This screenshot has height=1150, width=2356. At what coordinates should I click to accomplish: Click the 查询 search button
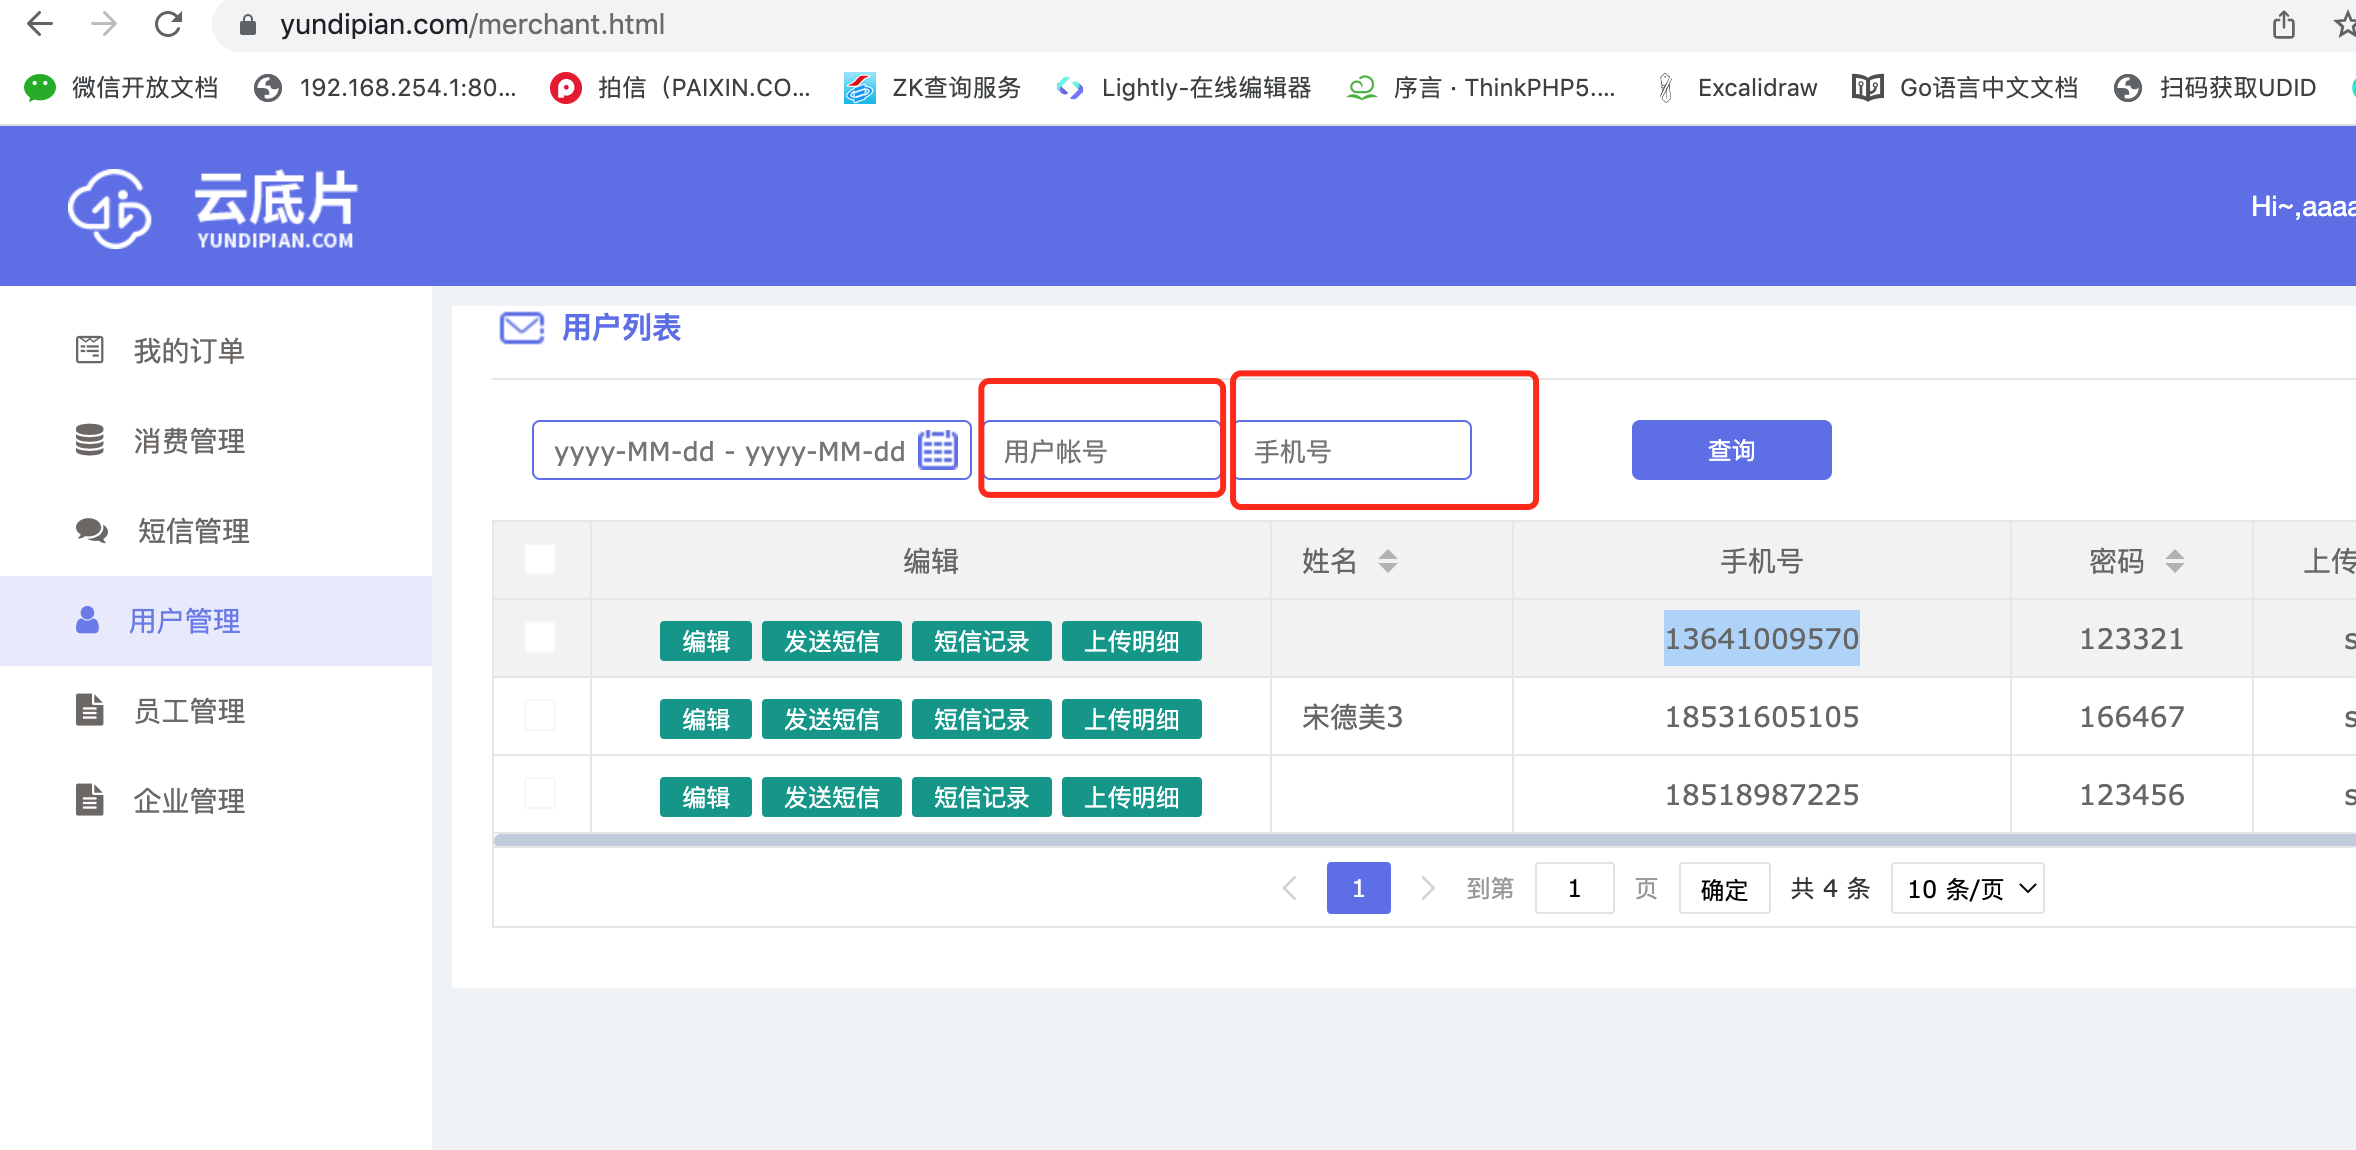click(1731, 450)
